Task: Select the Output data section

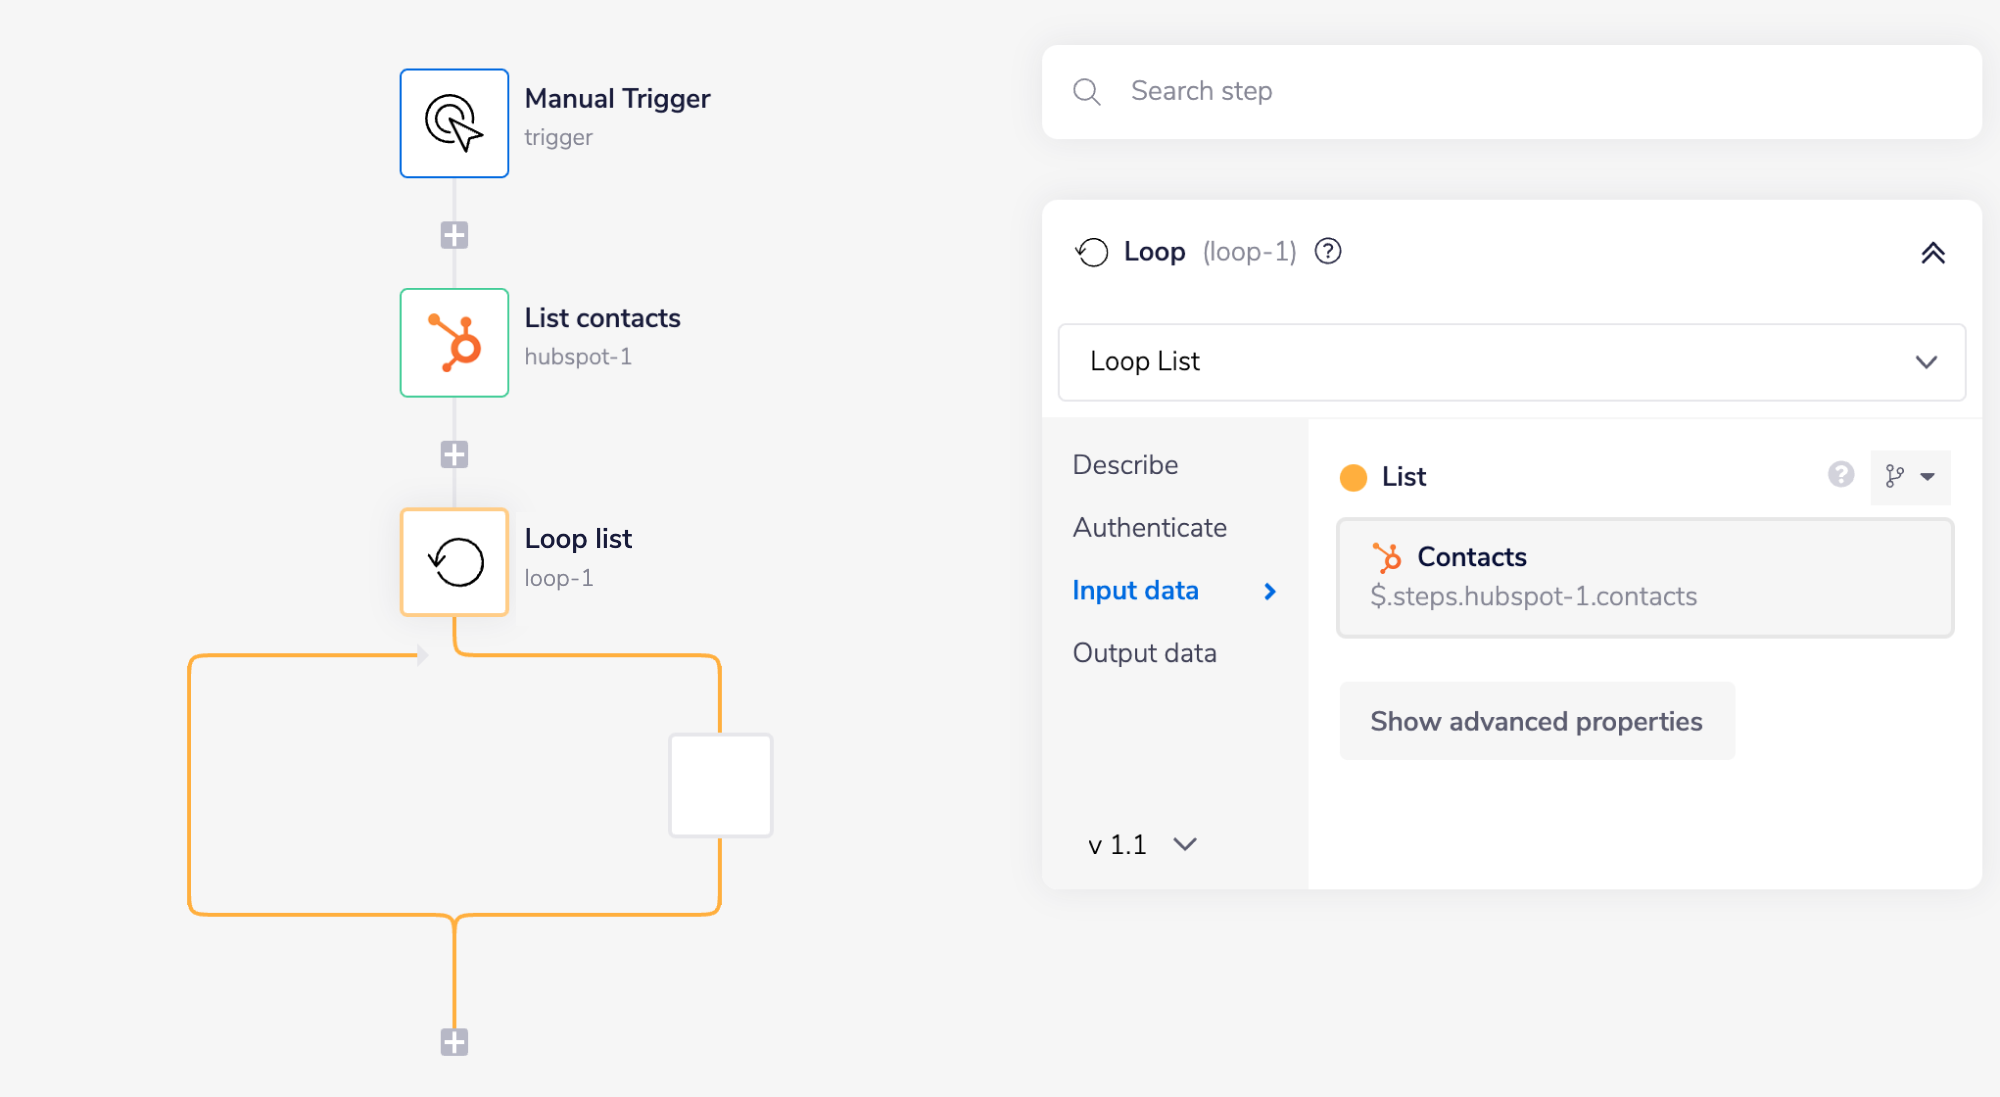Action: pos(1144,652)
